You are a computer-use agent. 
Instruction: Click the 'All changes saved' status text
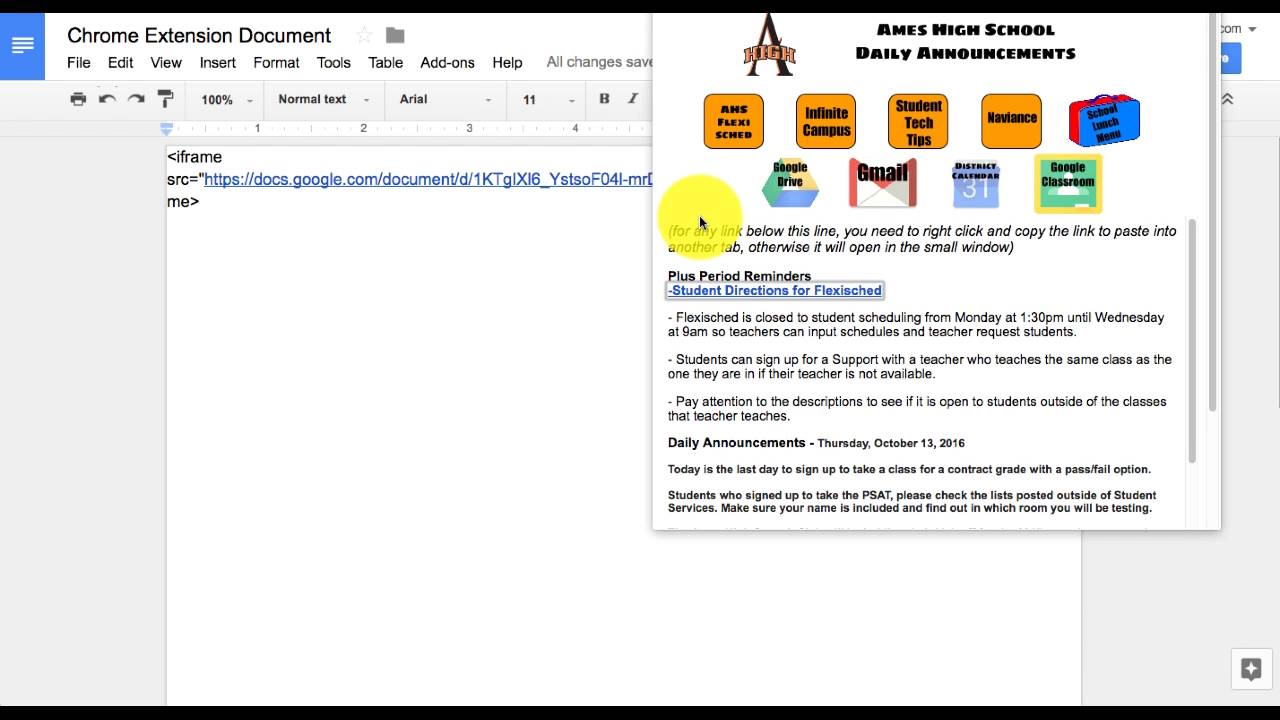tap(600, 62)
